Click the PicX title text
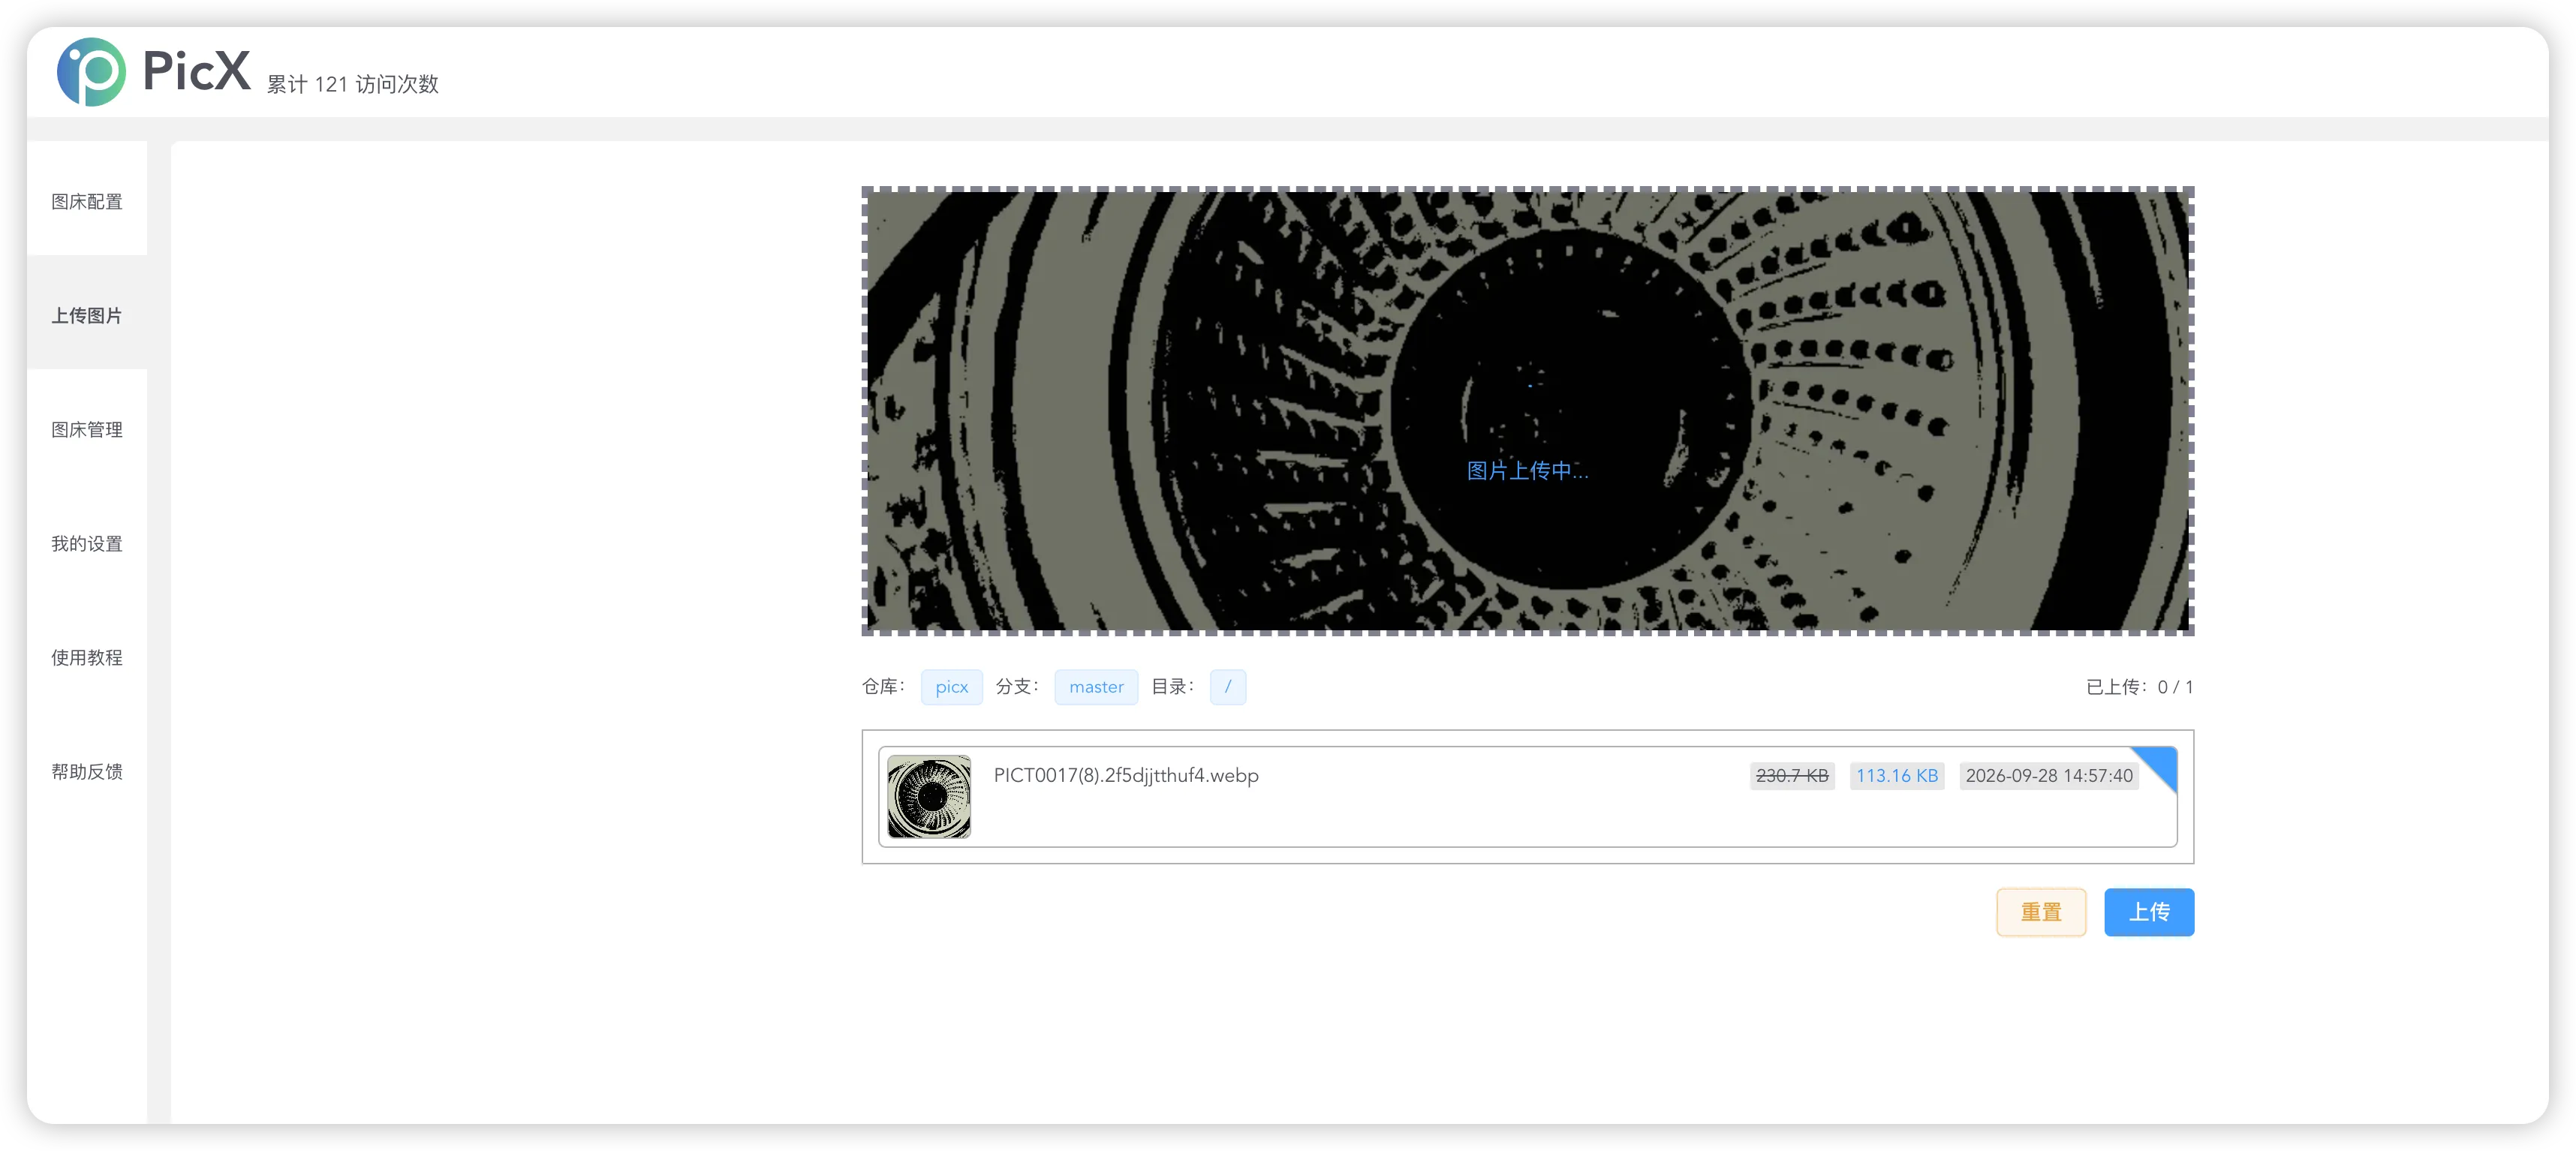Screen dimensions: 2576x1151 click(196, 71)
